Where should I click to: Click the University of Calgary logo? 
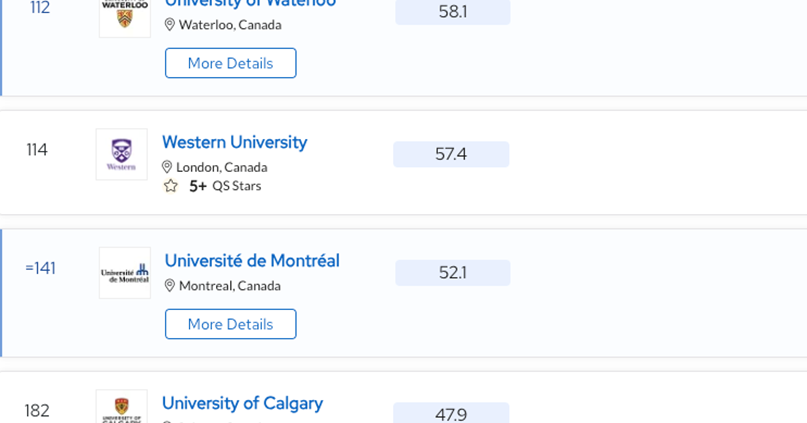click(x=121, y=407)
